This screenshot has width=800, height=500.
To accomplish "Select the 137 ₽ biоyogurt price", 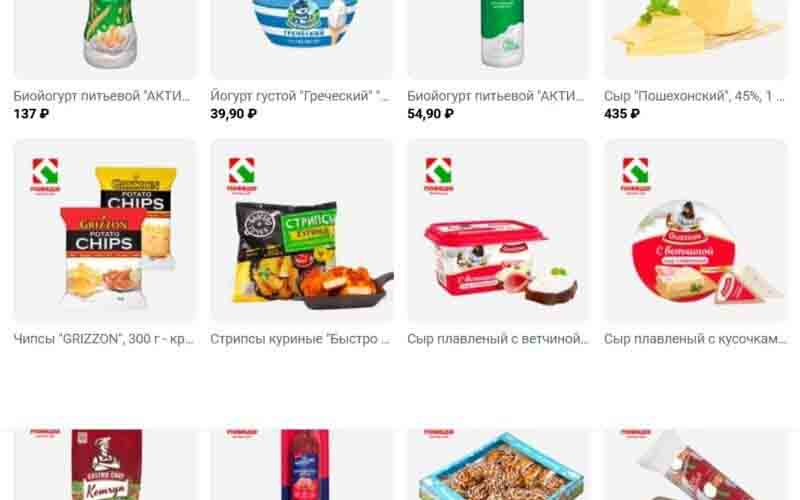I will click(x=31, y=114).
